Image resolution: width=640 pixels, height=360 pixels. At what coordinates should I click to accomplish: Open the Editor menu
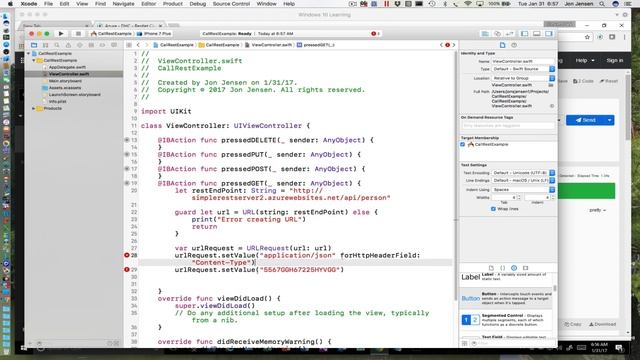(x=149, y=4)
